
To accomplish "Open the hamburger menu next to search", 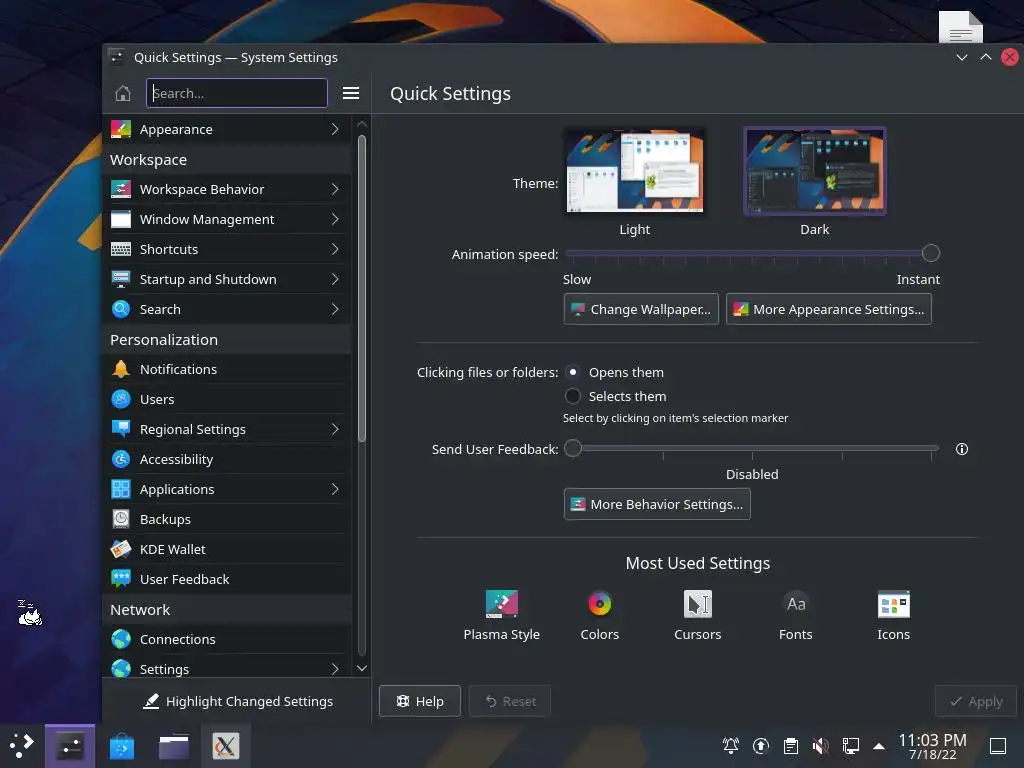I will (x=351, y=93).
